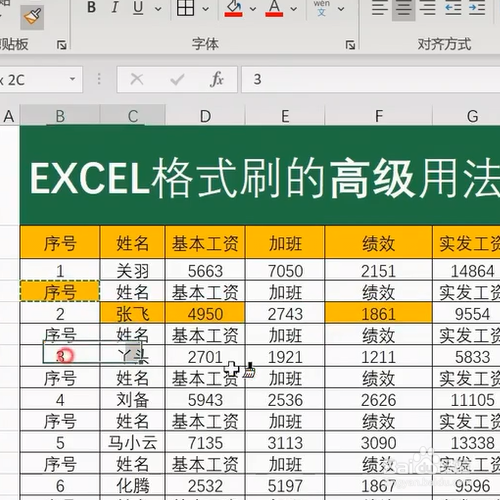Click the cell with value 11105
The height and width of the screenshot is (500, 500).
click(x=467, y=399)
